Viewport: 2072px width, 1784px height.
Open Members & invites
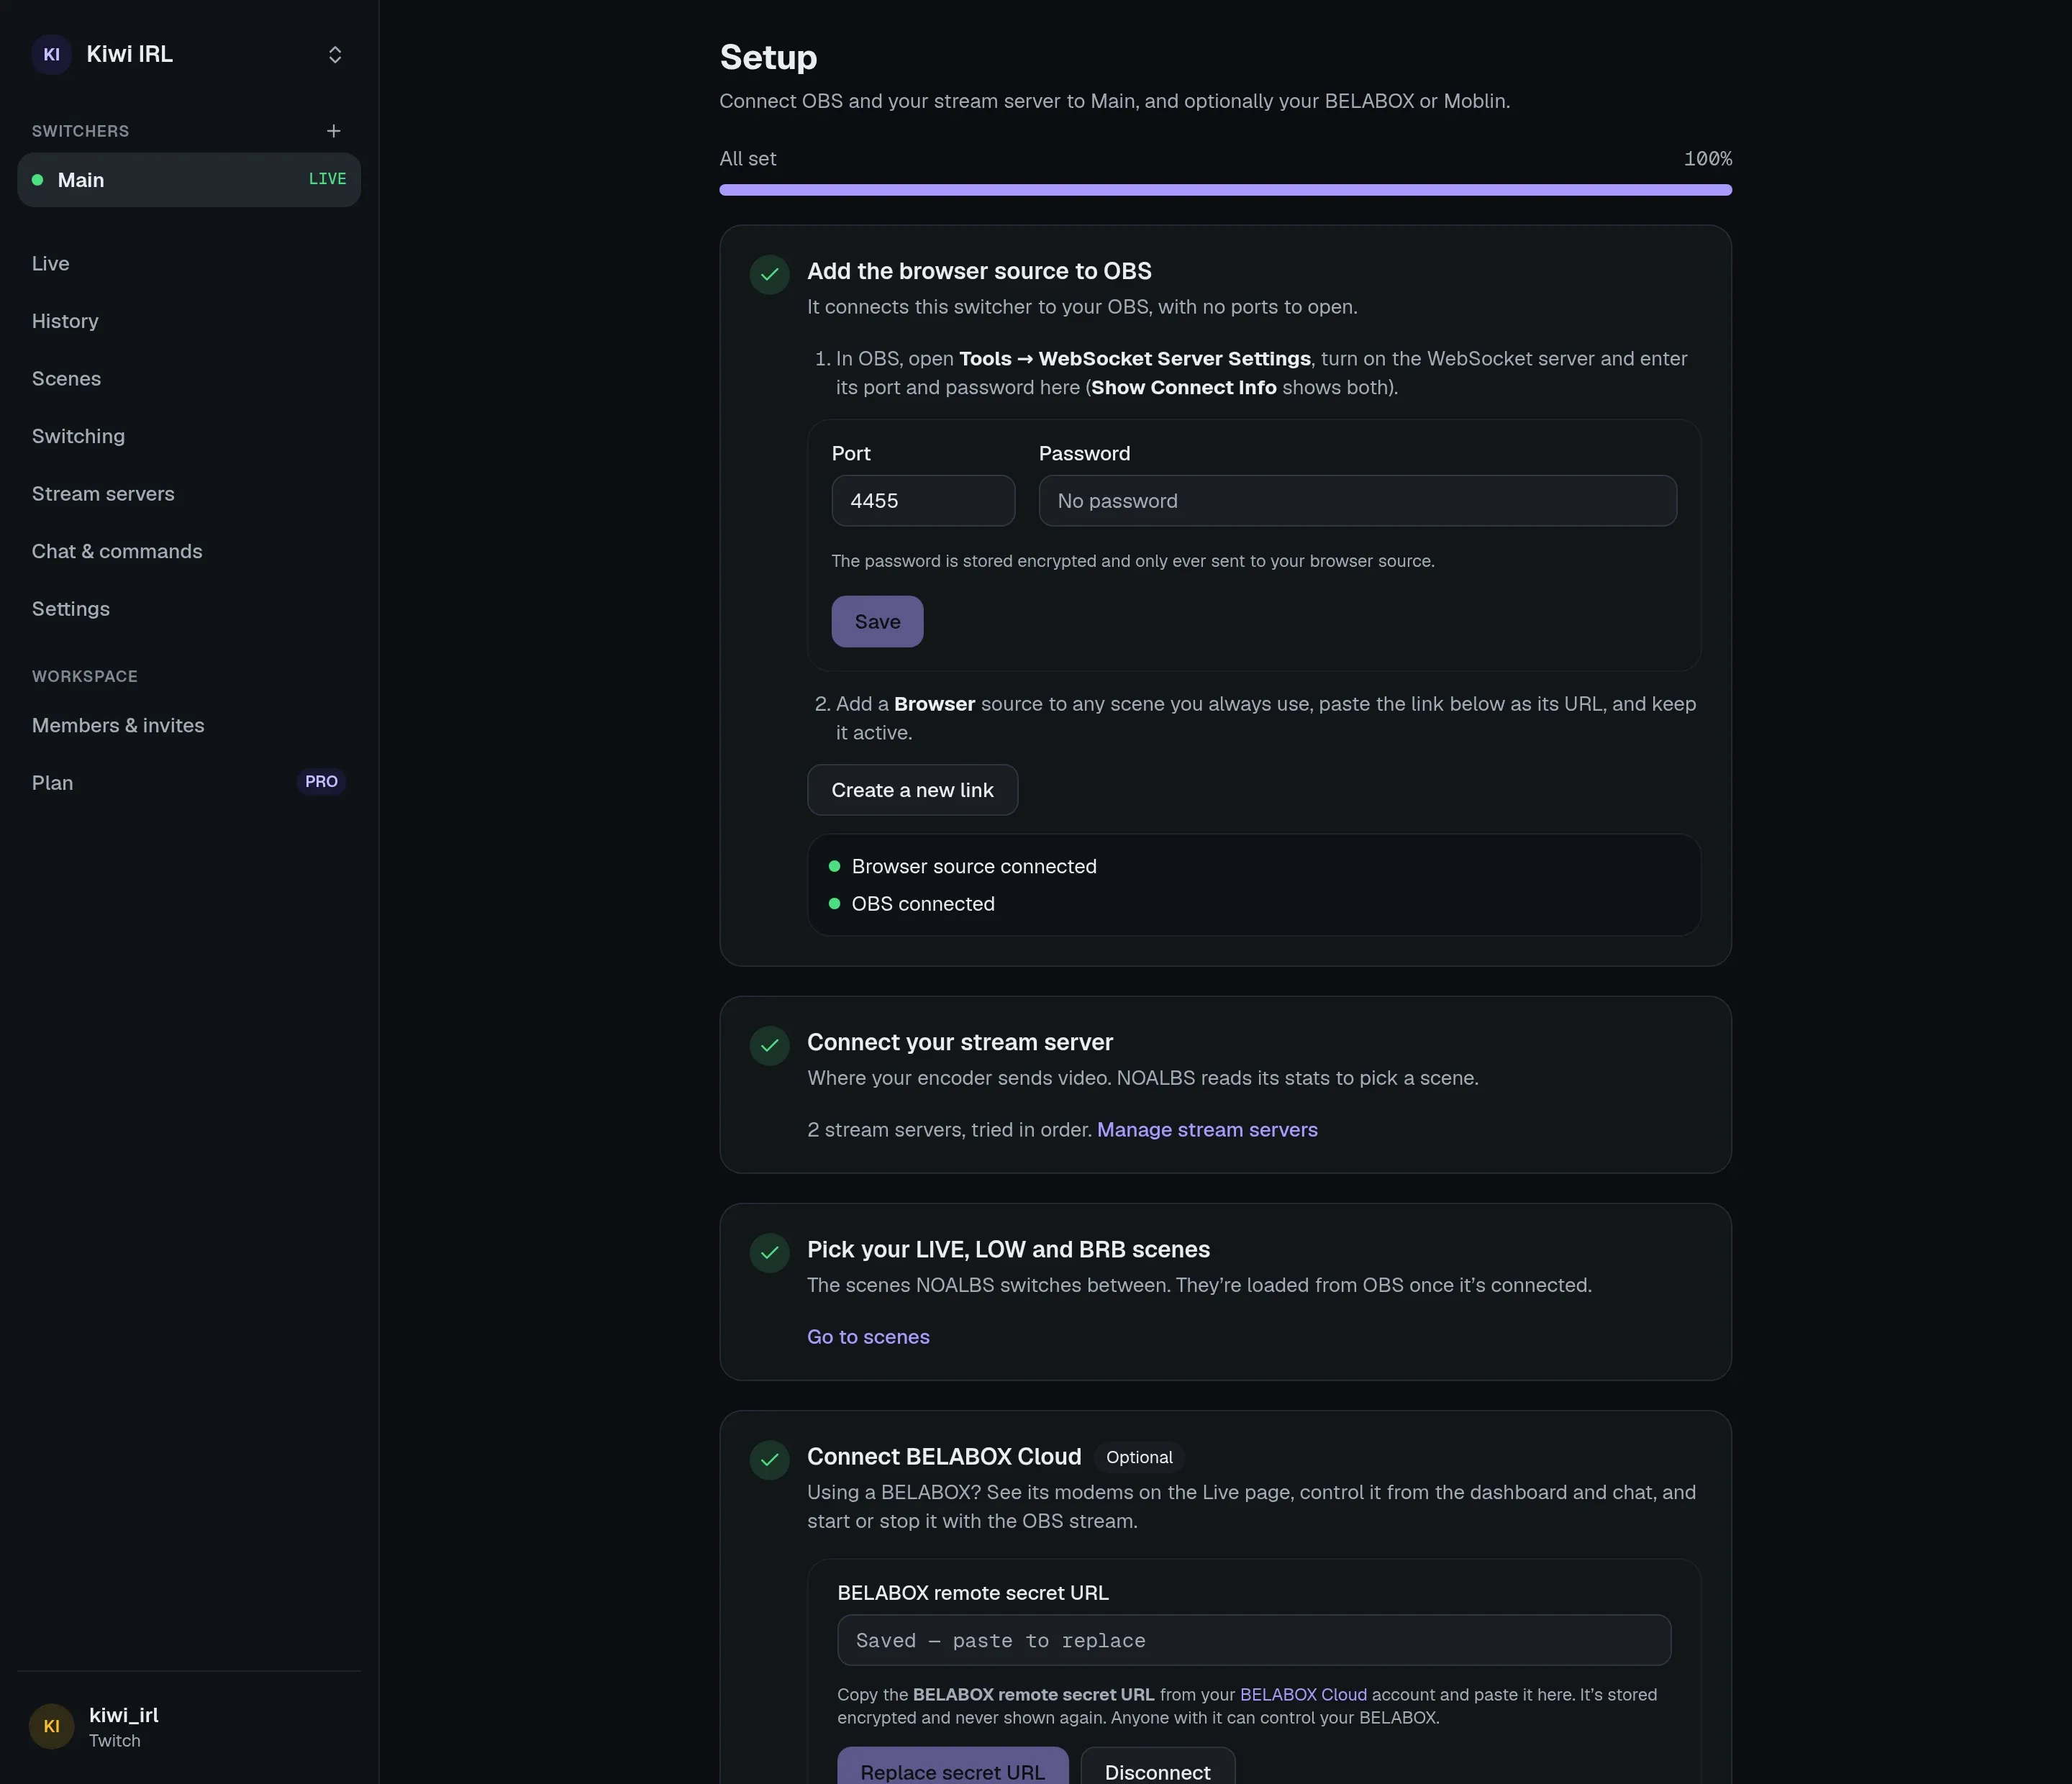118,725
